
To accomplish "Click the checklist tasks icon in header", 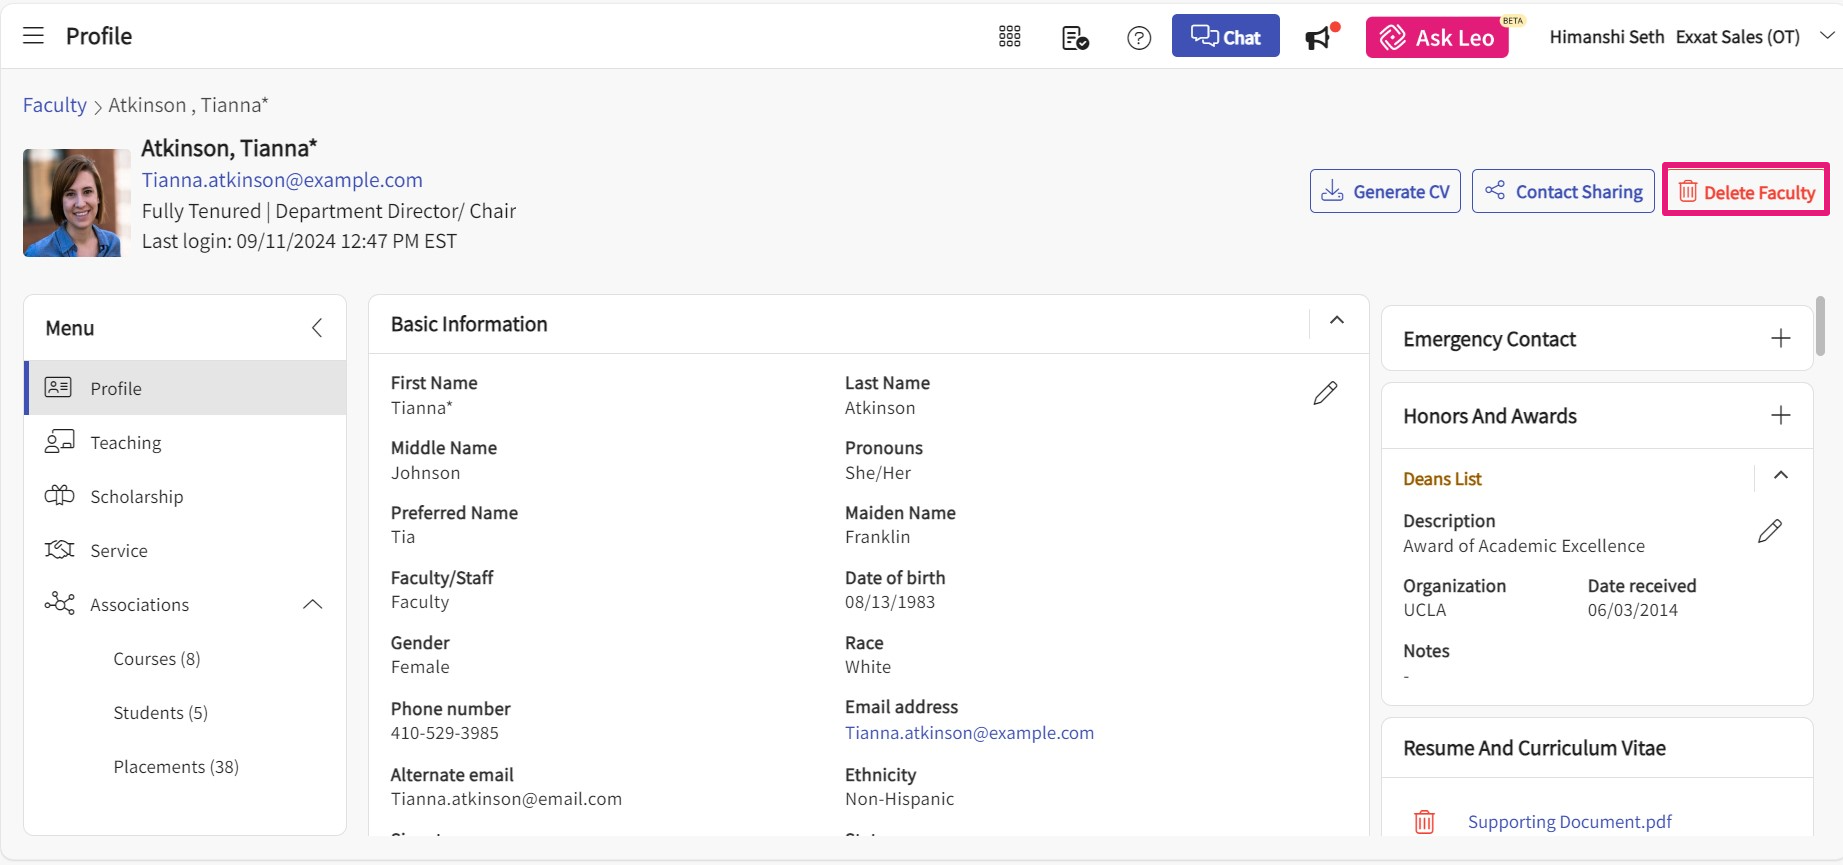I will [x=1075, y=38].
